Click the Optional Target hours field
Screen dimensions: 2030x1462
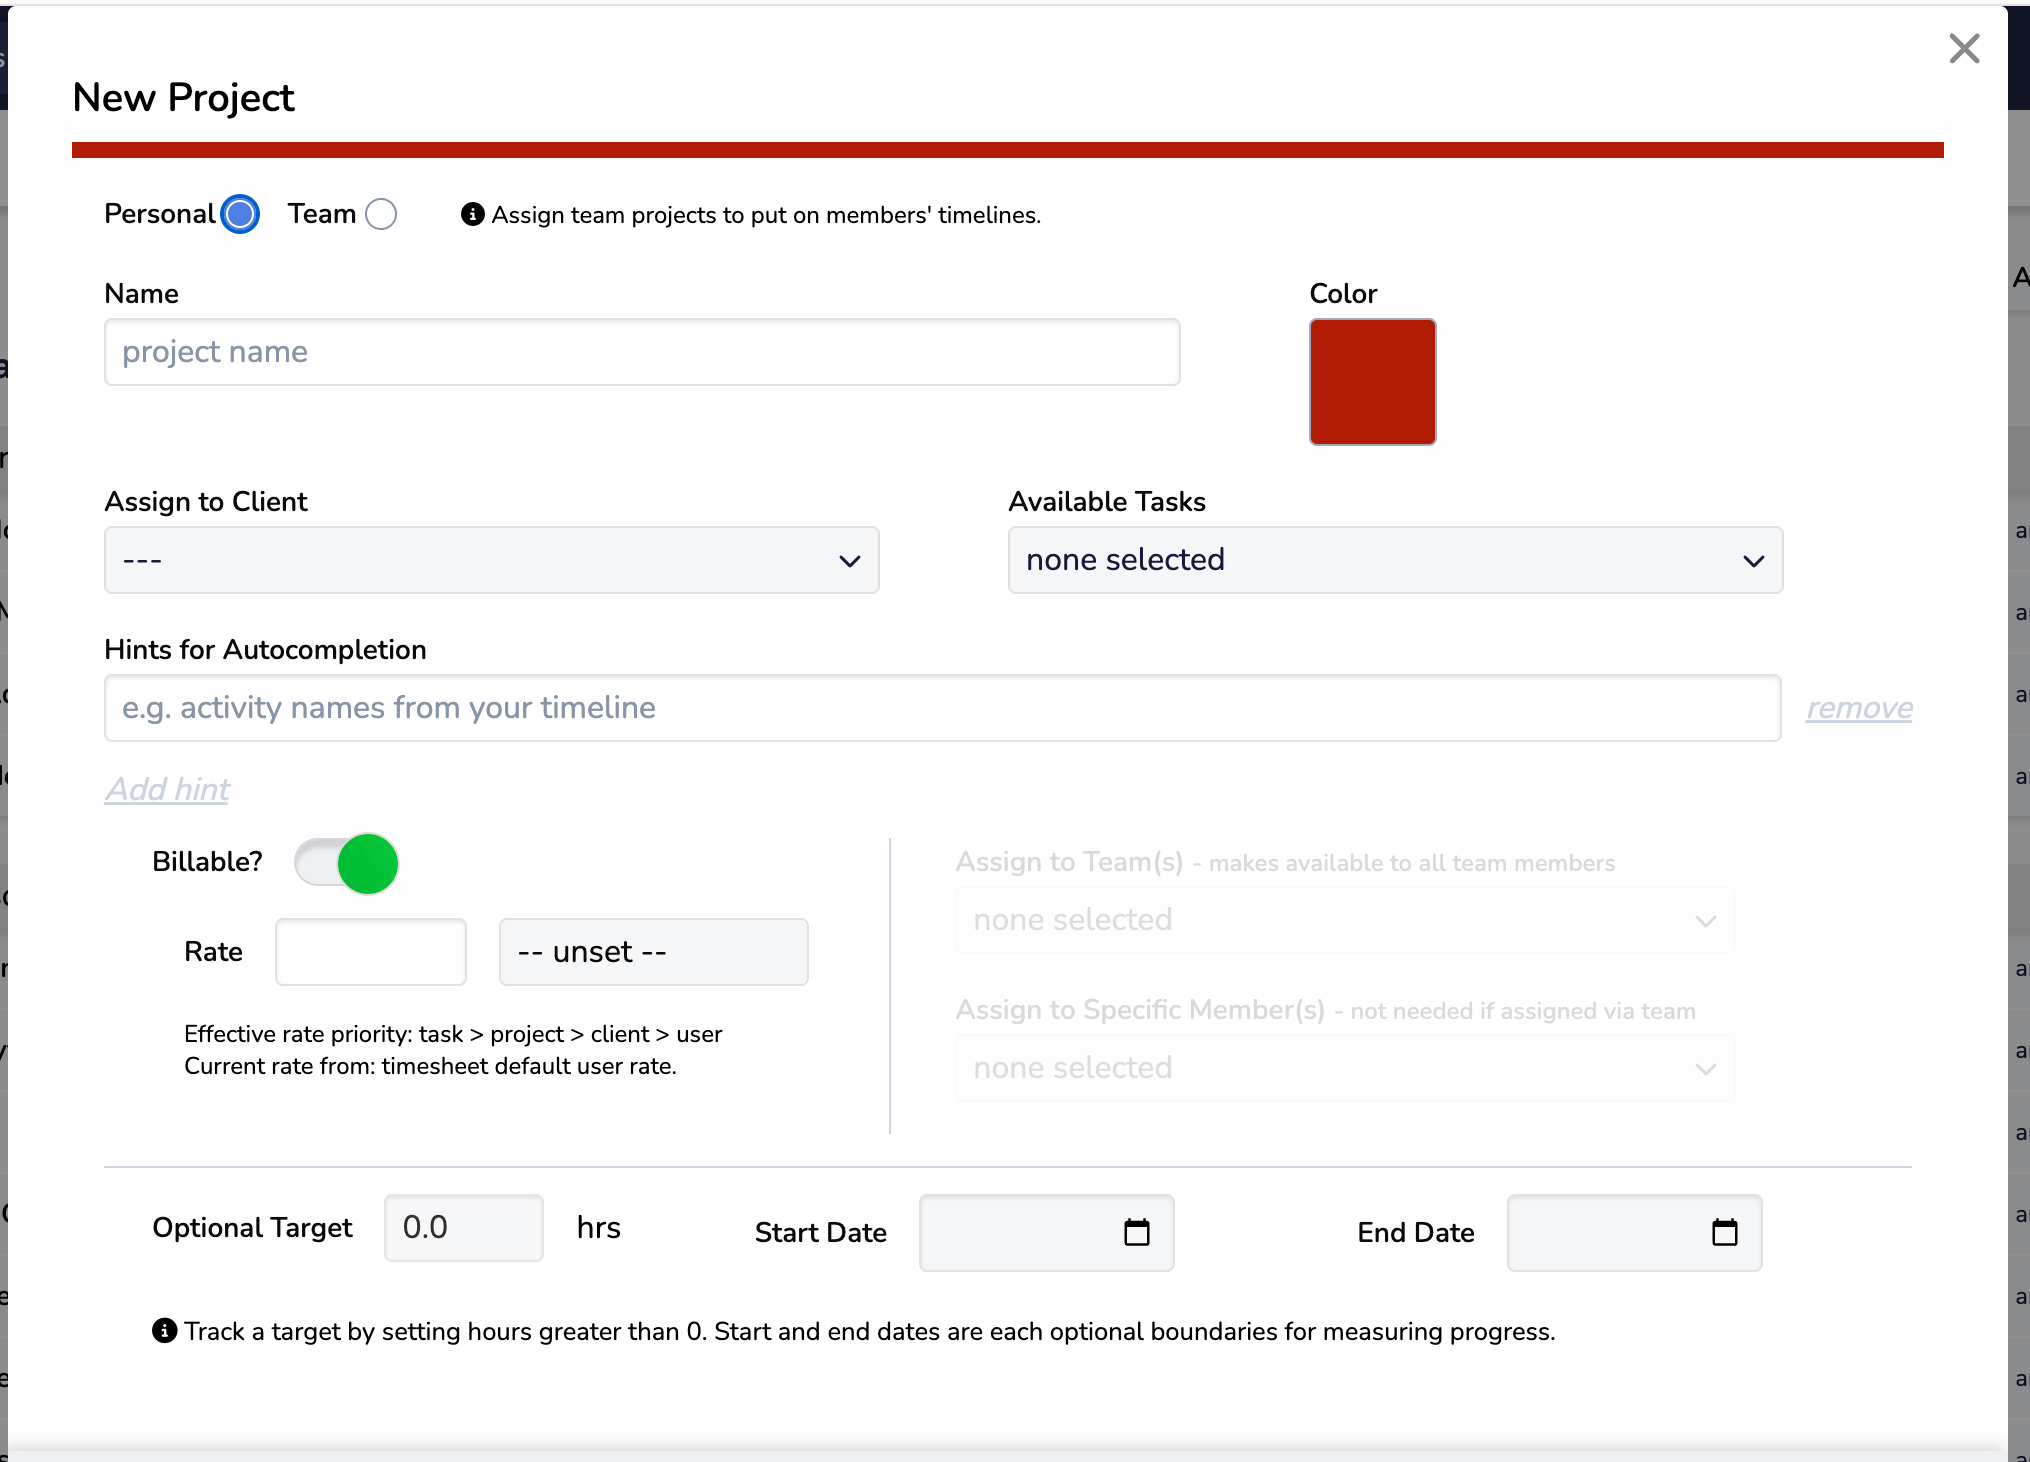463,1228
